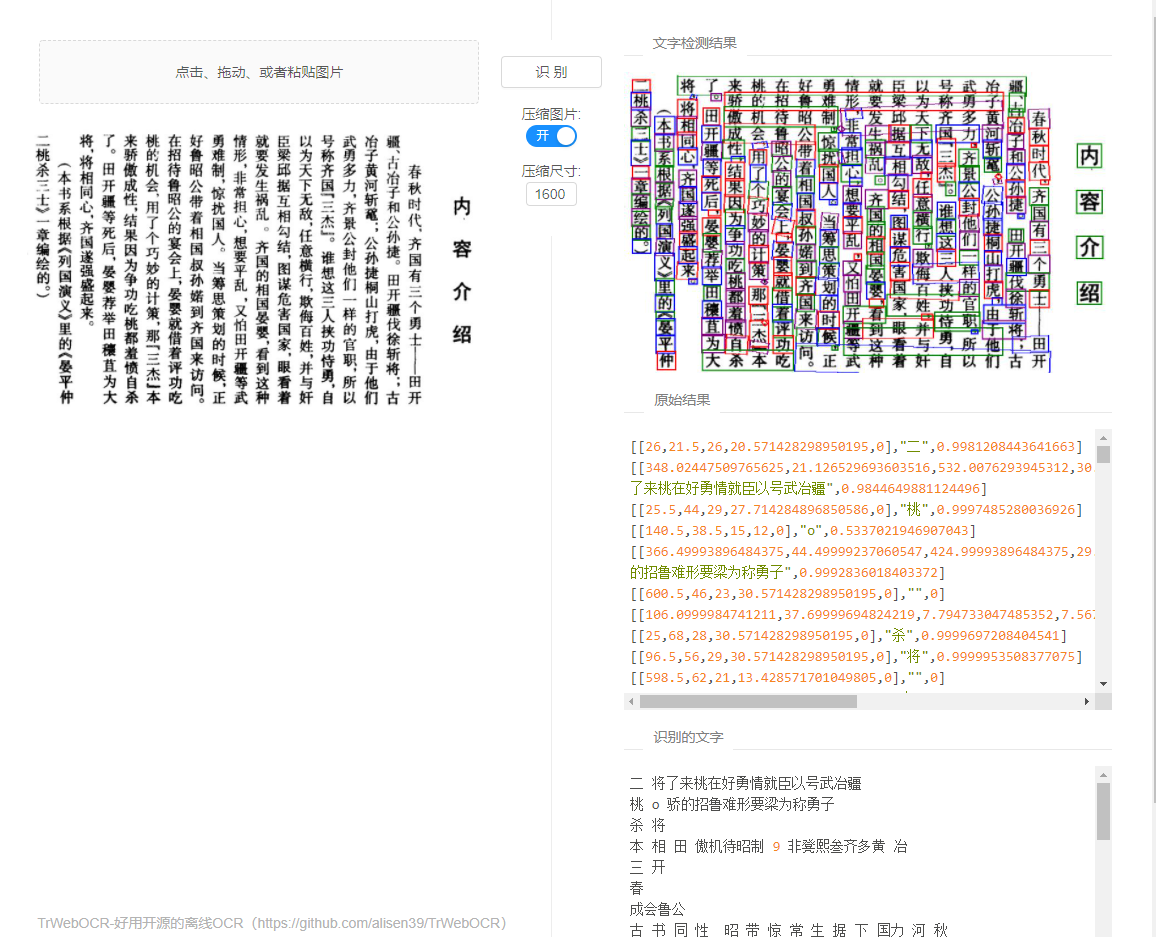Click the left arrow of the raw results scrollbar
The width and height of the screenshot is (1156, 937).
click(x=630, y=701)
